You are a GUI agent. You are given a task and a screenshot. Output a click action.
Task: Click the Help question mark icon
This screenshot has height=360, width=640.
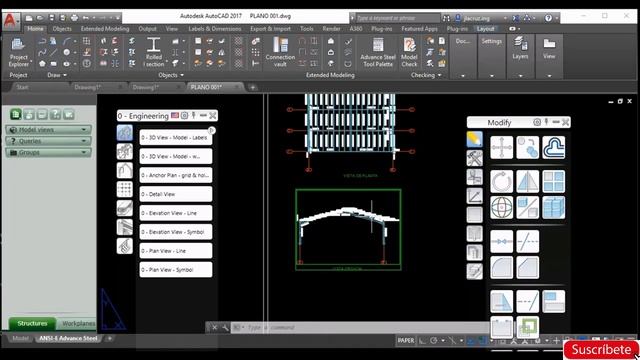pos(548,18)
